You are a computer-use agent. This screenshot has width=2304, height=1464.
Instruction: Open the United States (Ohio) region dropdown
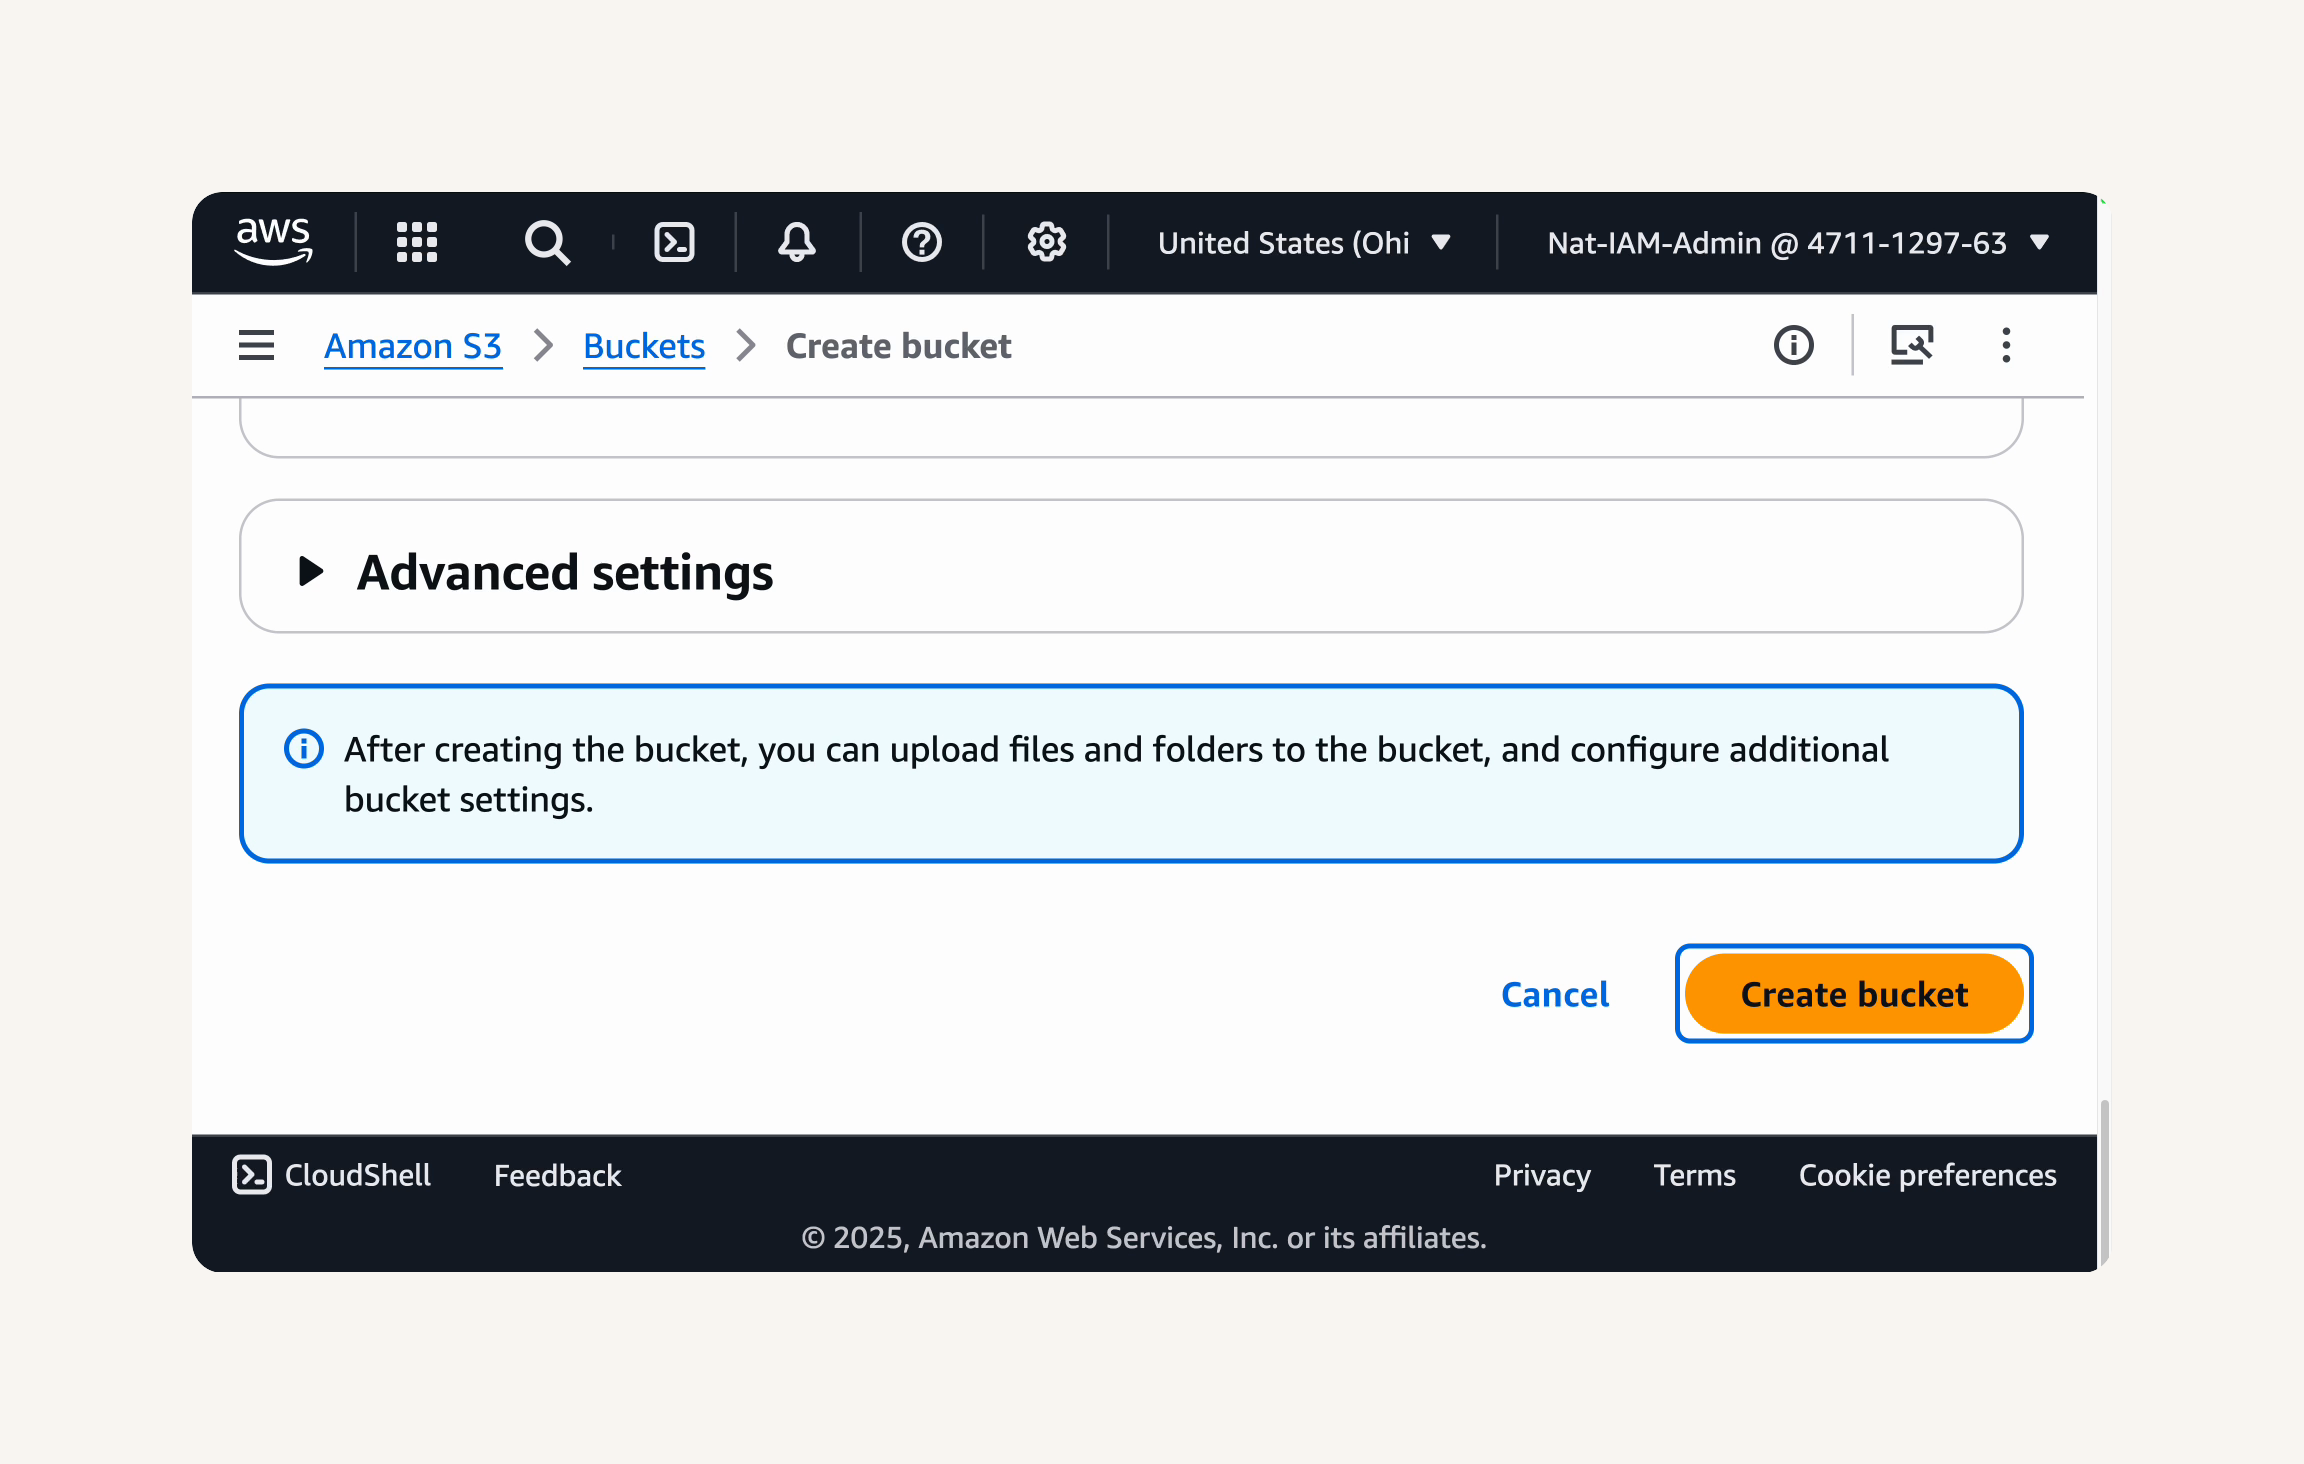[x=1304, y=243]
